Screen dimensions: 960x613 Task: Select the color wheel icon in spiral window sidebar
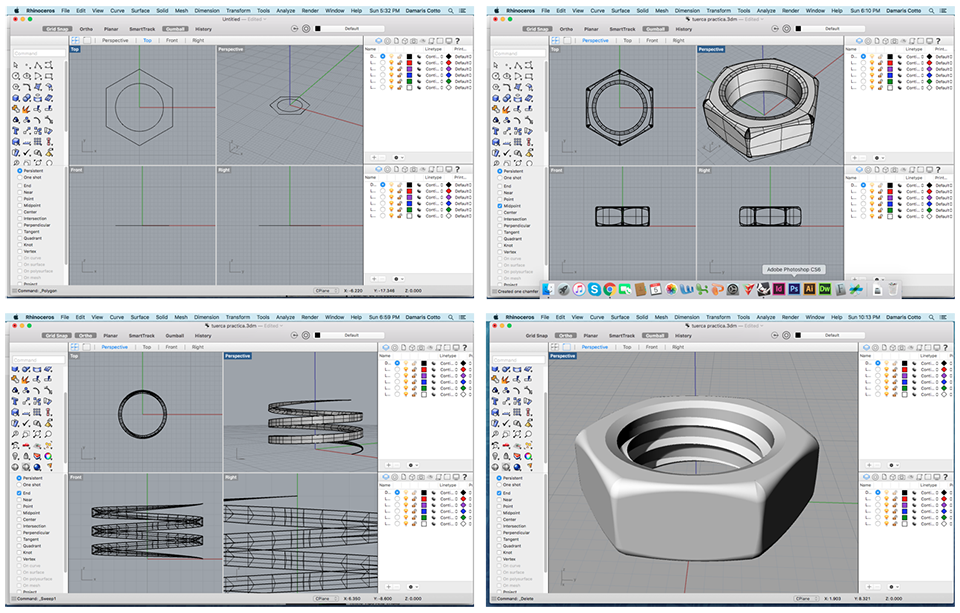coord(48,456)
